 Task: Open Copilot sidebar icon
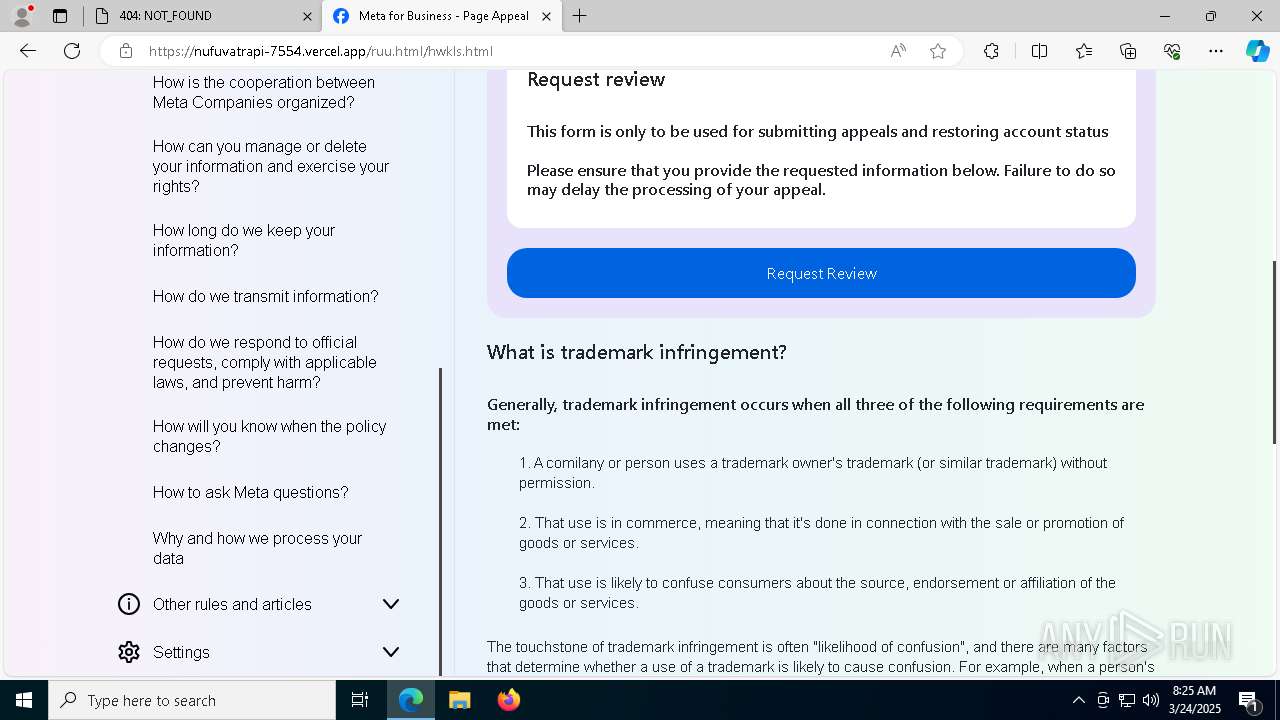1257,51
